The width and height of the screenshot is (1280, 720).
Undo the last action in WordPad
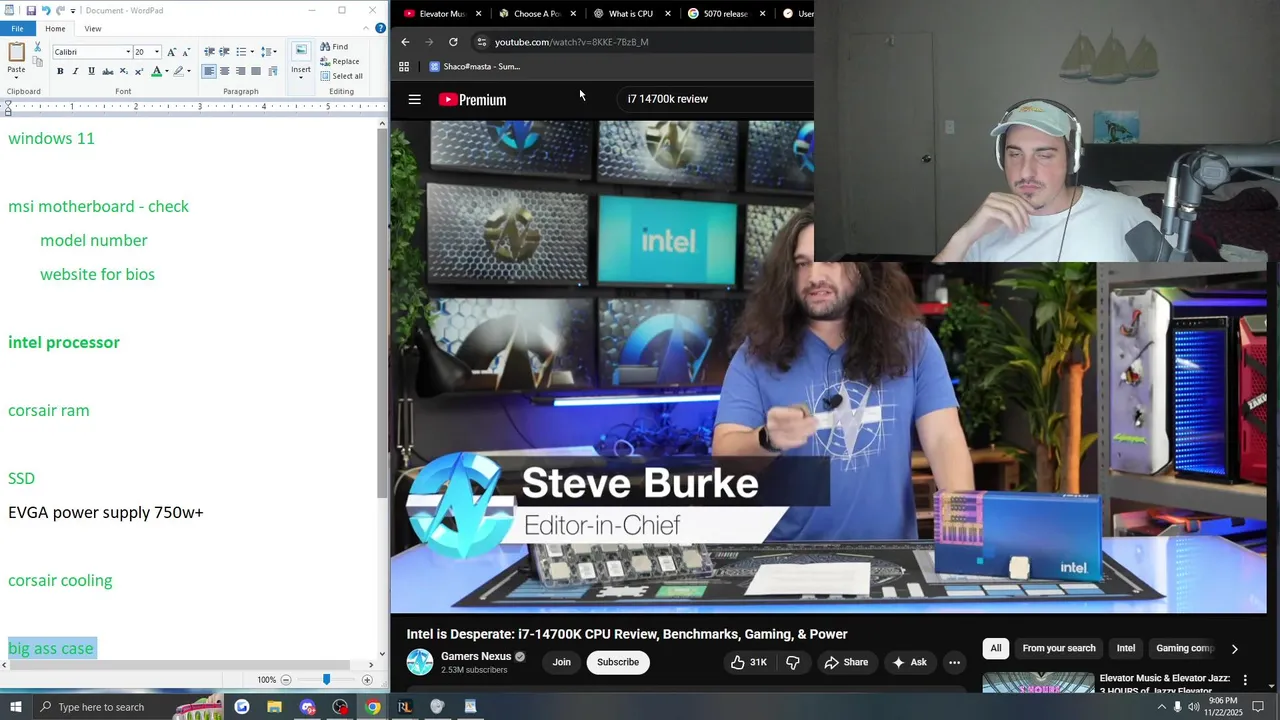47,10
